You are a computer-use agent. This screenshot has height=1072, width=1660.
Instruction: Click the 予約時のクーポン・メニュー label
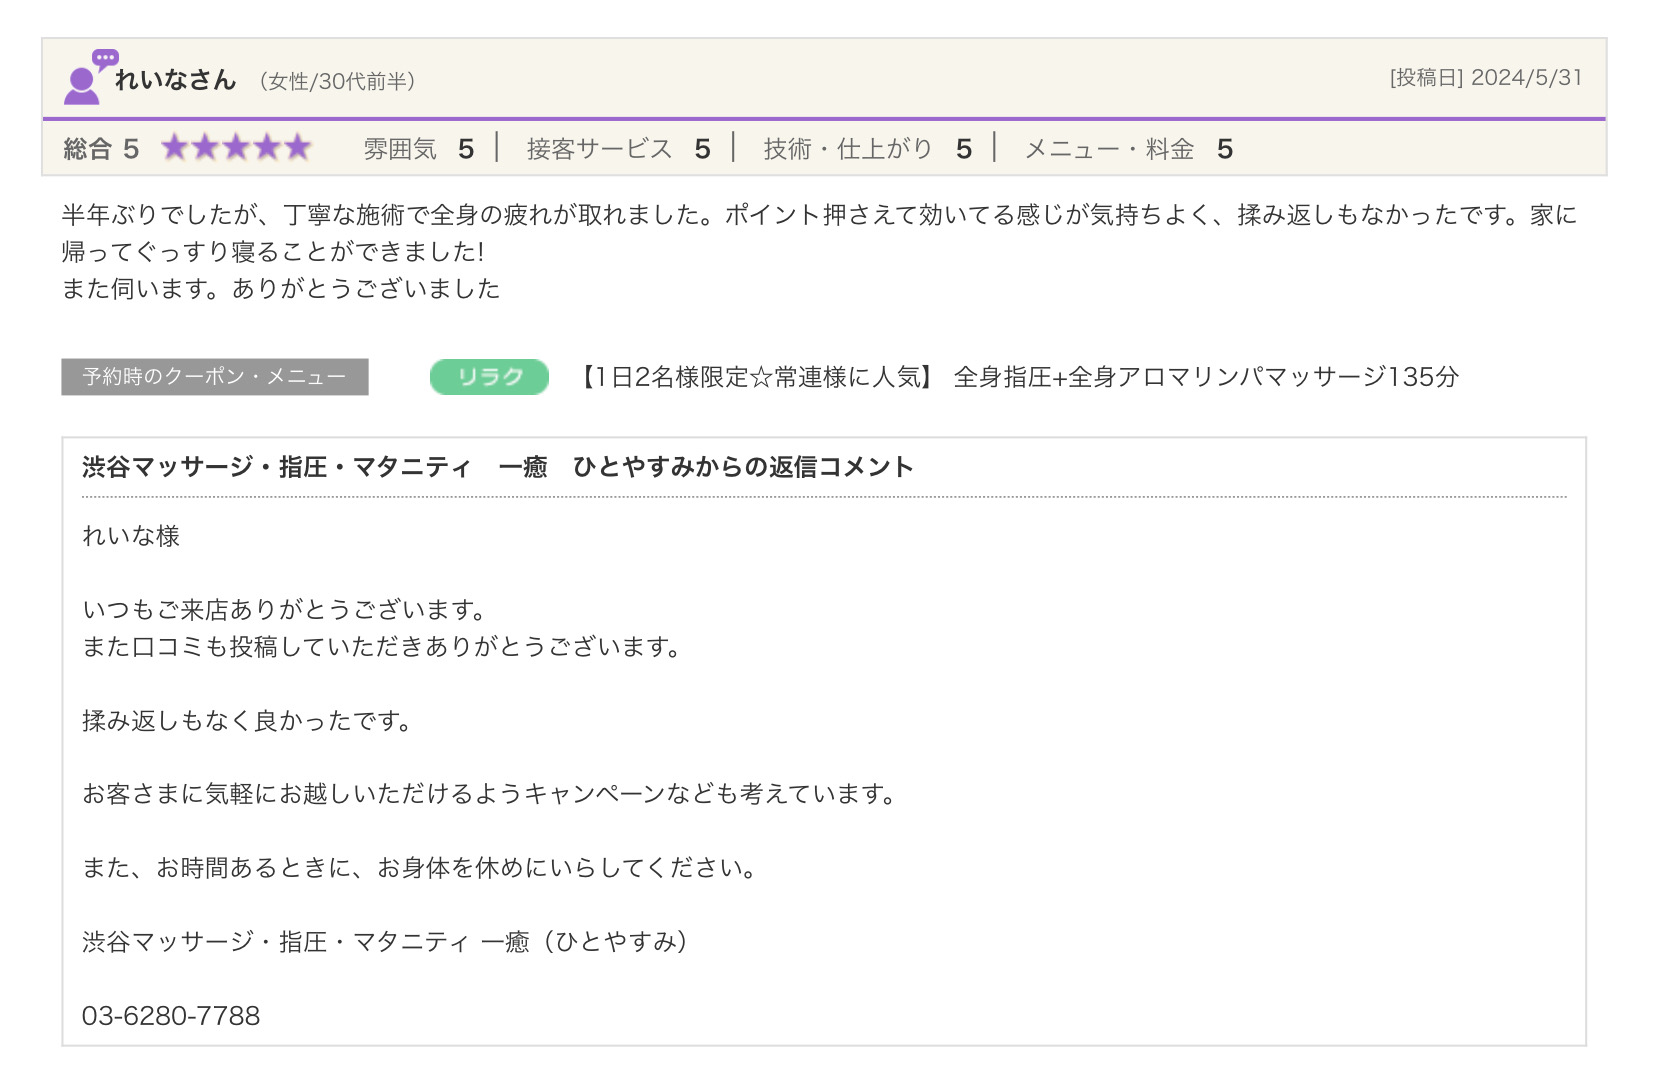click(x=215, y=377)
